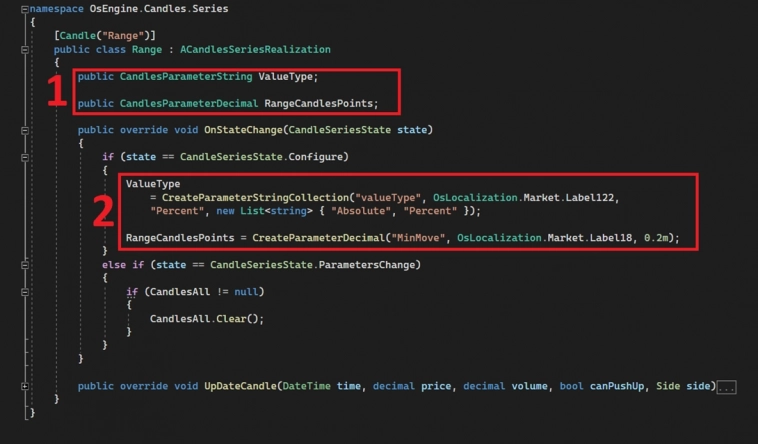758x444 pixels.
Task: Click the "Absolute" string literal
Action: pos(361,211)
